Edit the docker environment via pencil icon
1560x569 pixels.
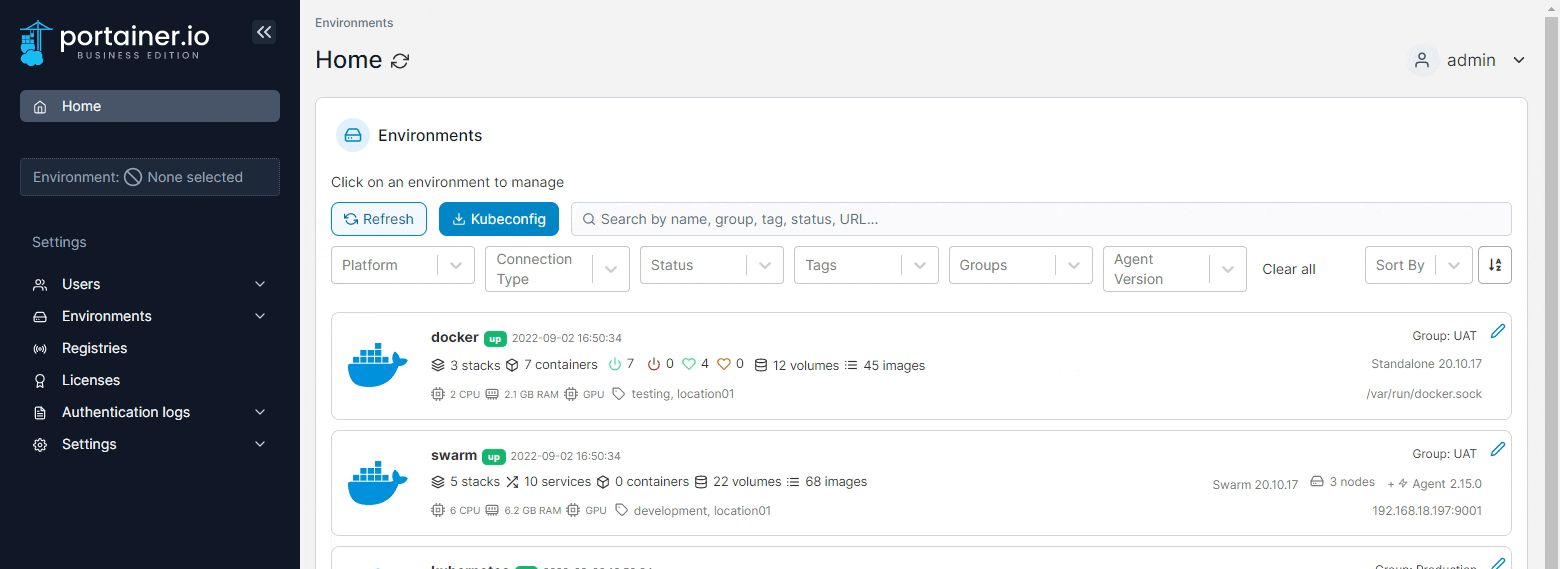1497,331
